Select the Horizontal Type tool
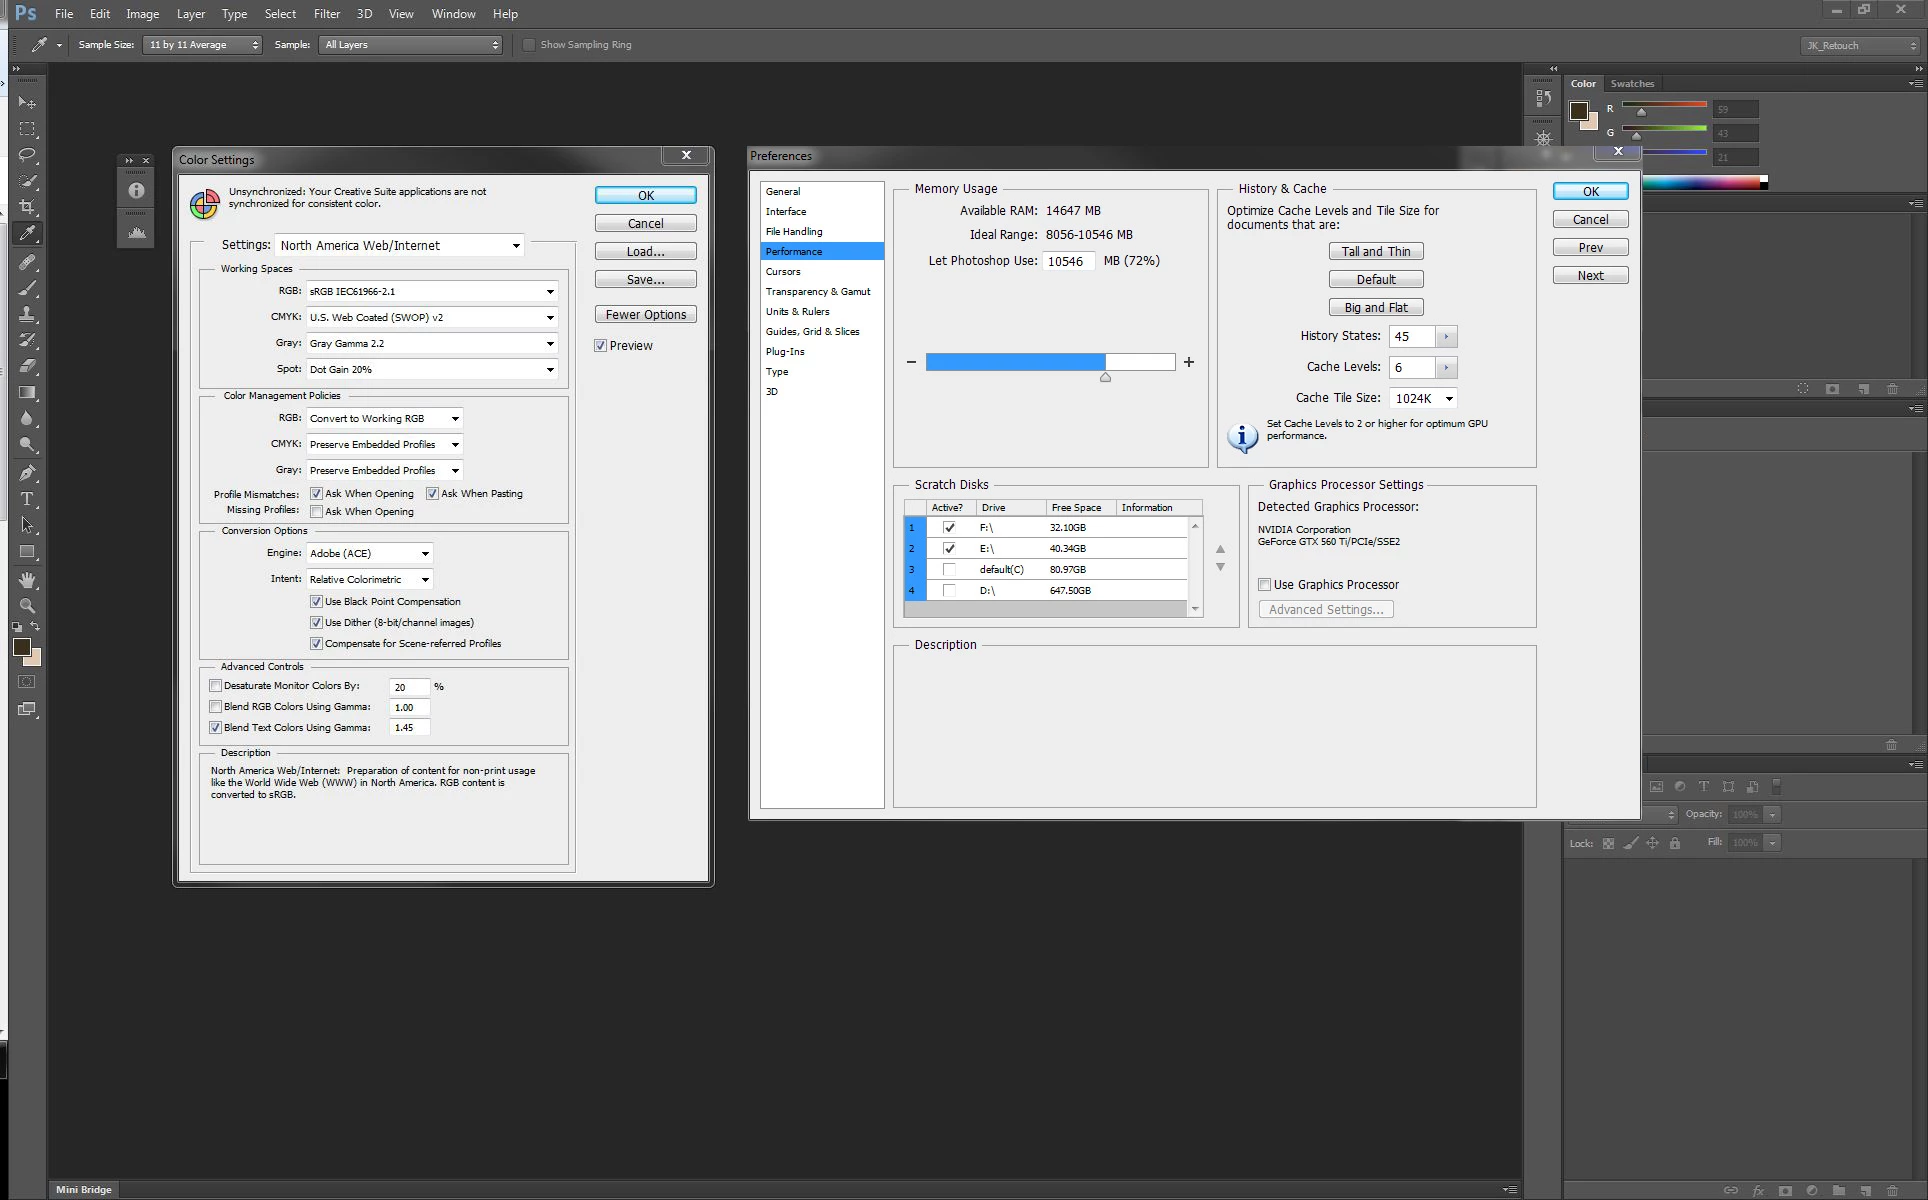Image resolution: width=1928 pixels, height=1200 pixels. pyautogui.click(x=27, y=498)
